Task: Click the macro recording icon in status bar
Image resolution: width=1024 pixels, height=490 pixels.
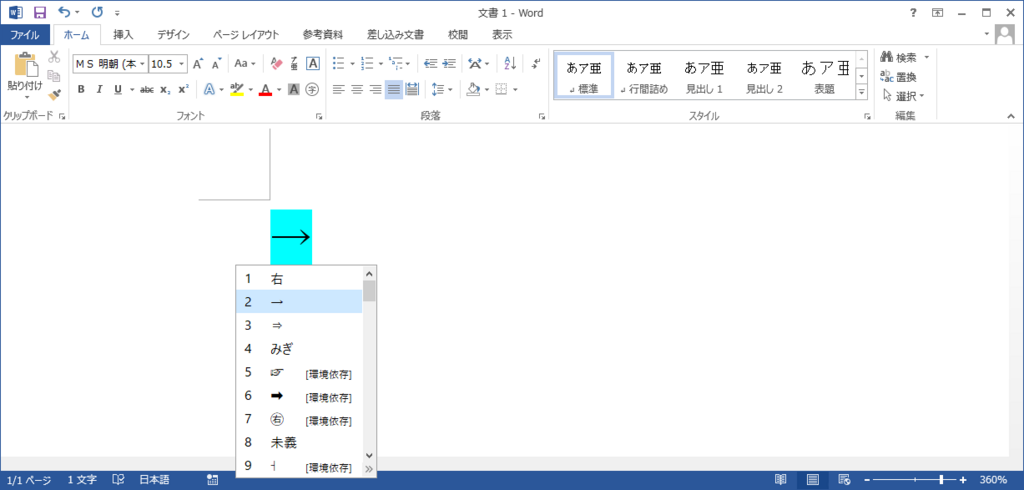Action: (x=212, y=480)
